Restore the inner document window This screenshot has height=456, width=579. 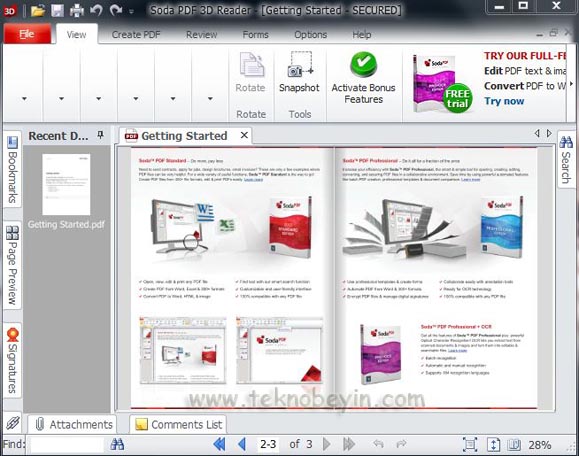(554, 33)
